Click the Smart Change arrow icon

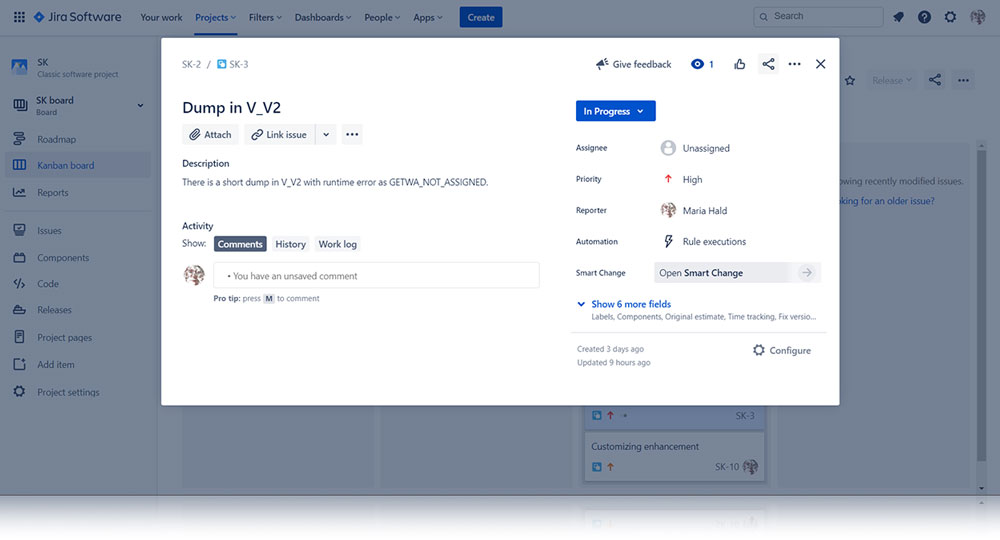tap(807, 273)
